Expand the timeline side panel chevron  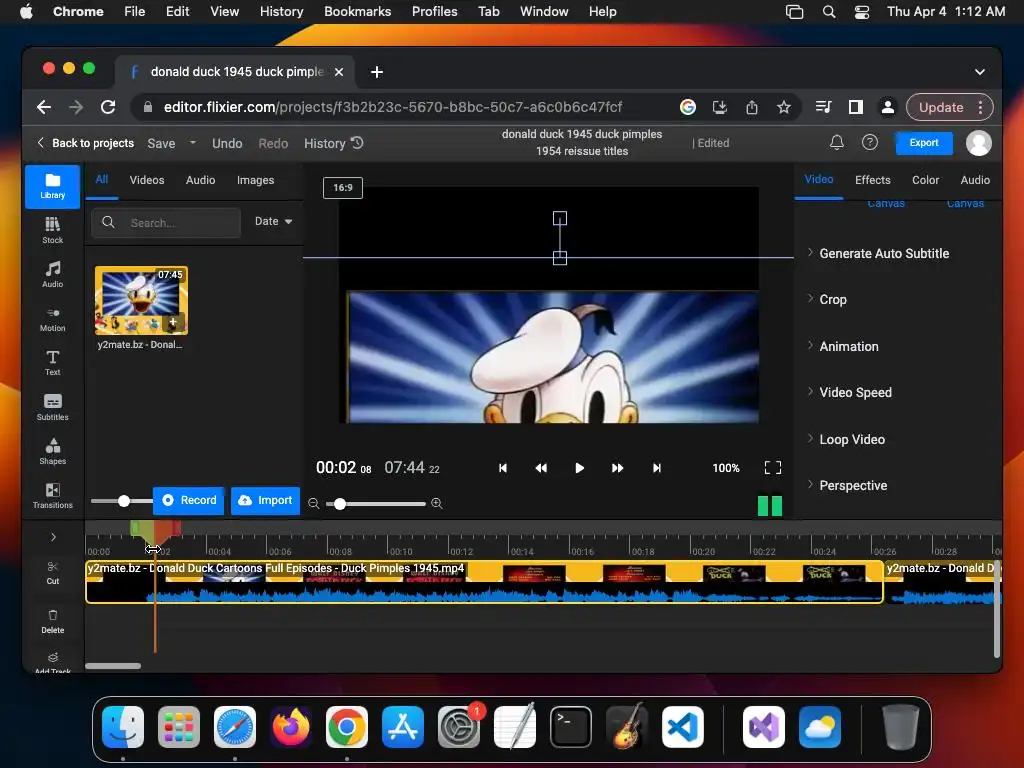[53, 537]
